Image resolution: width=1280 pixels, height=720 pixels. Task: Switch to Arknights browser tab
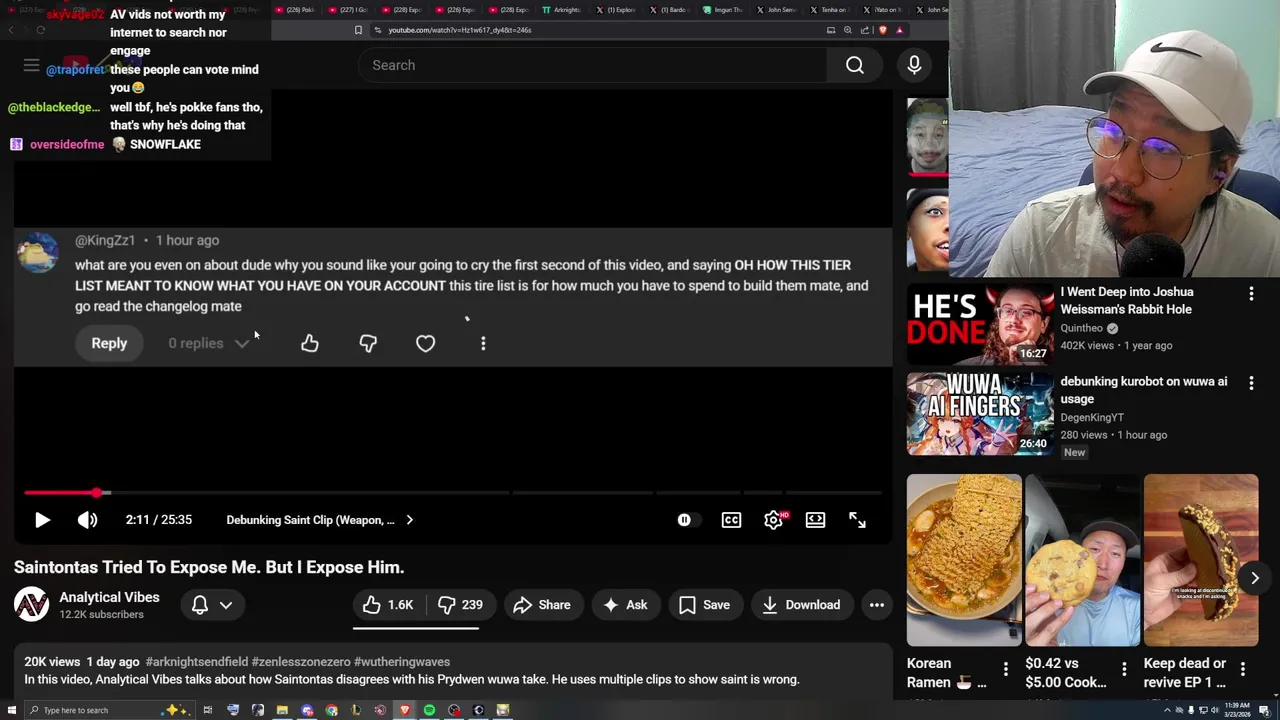click(x=562, y=10)
